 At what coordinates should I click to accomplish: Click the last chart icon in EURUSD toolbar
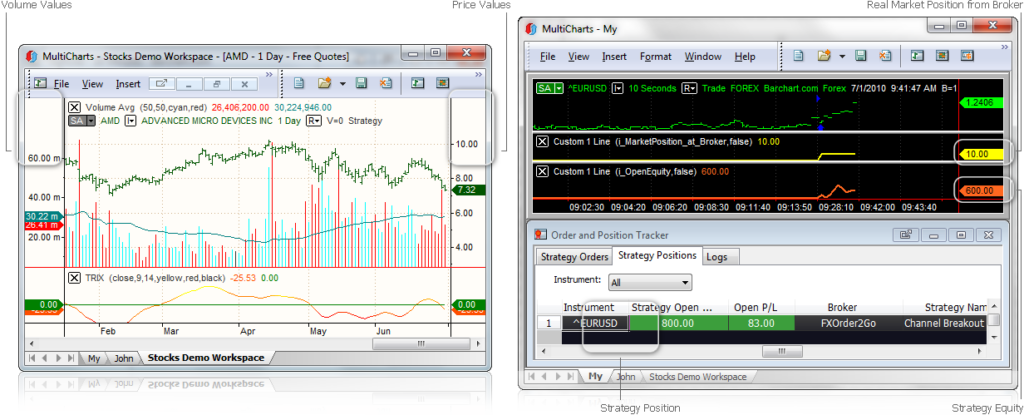(x=966, y=57)
